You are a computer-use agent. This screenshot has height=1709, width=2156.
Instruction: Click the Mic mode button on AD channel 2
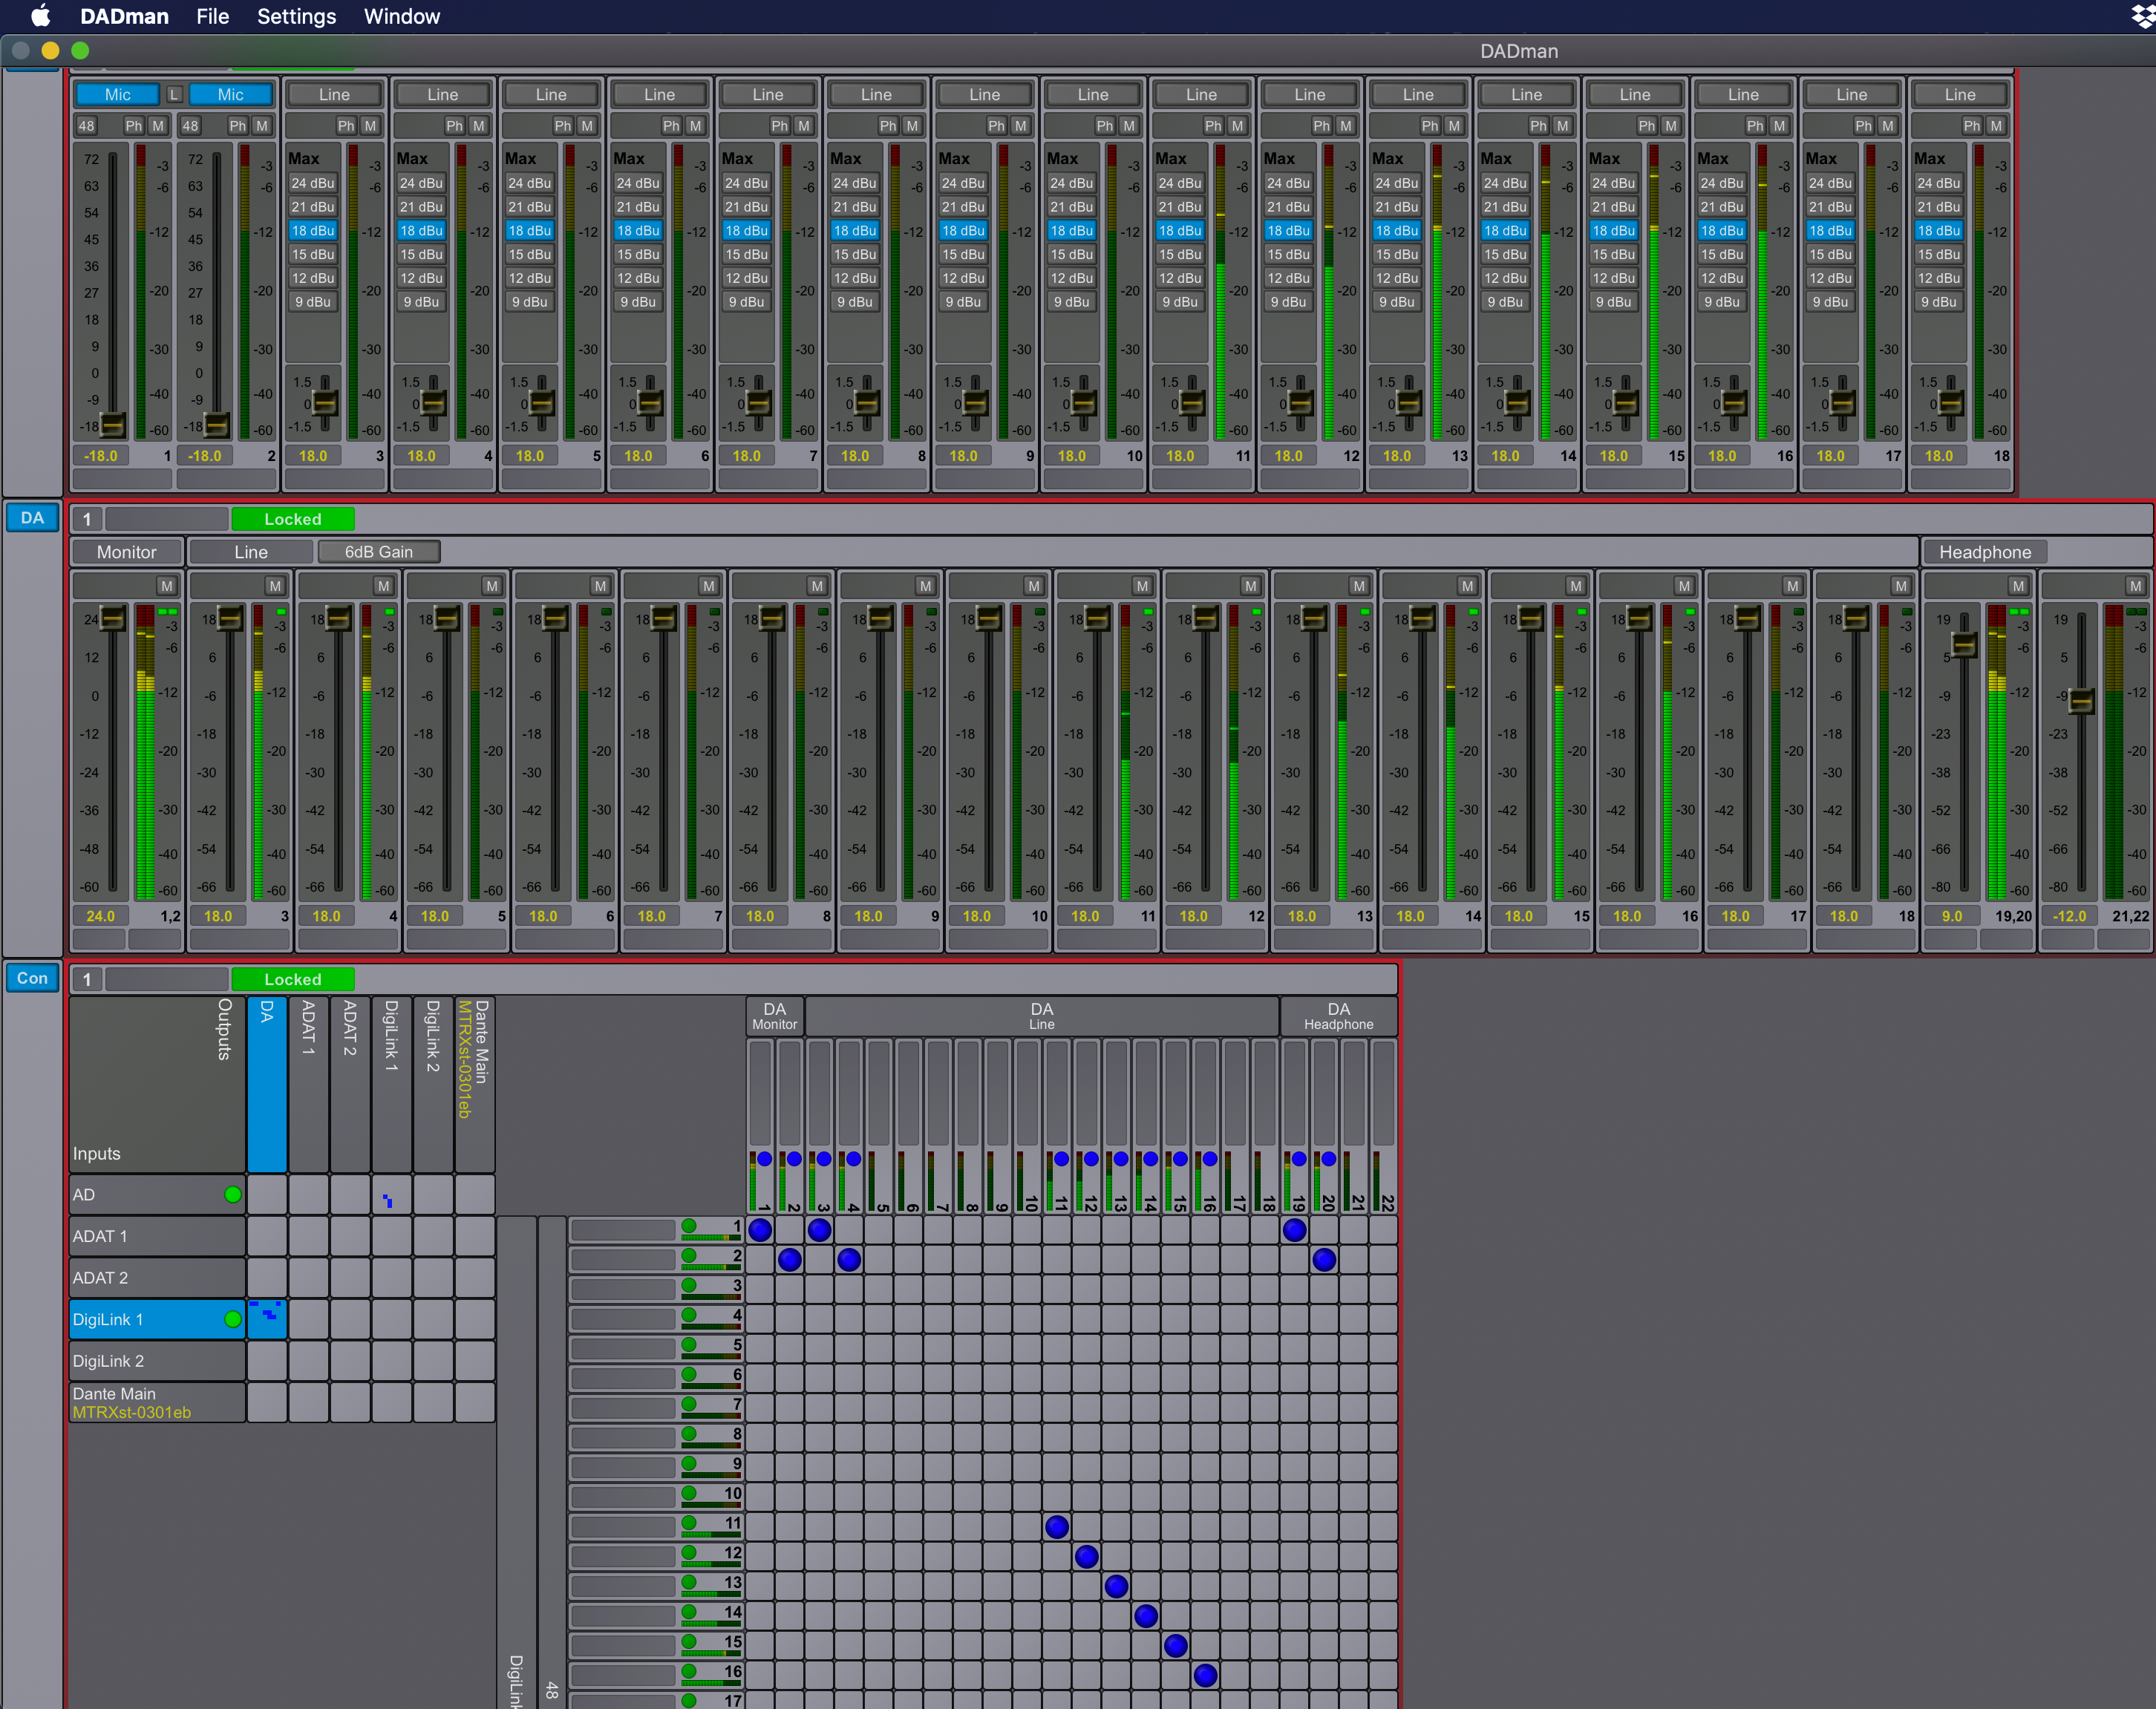coord(230,94)
